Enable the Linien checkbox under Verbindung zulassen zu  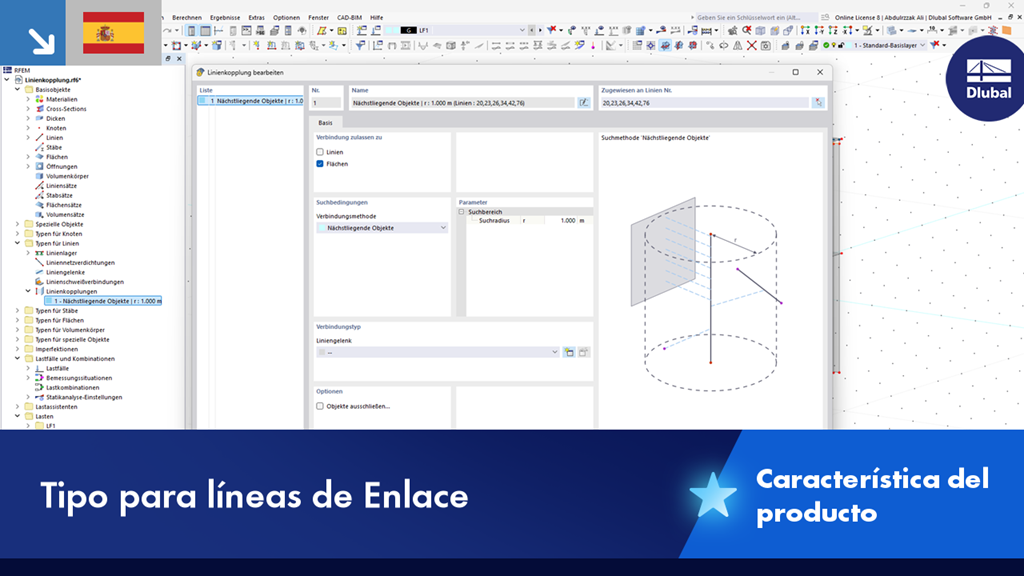320,152
